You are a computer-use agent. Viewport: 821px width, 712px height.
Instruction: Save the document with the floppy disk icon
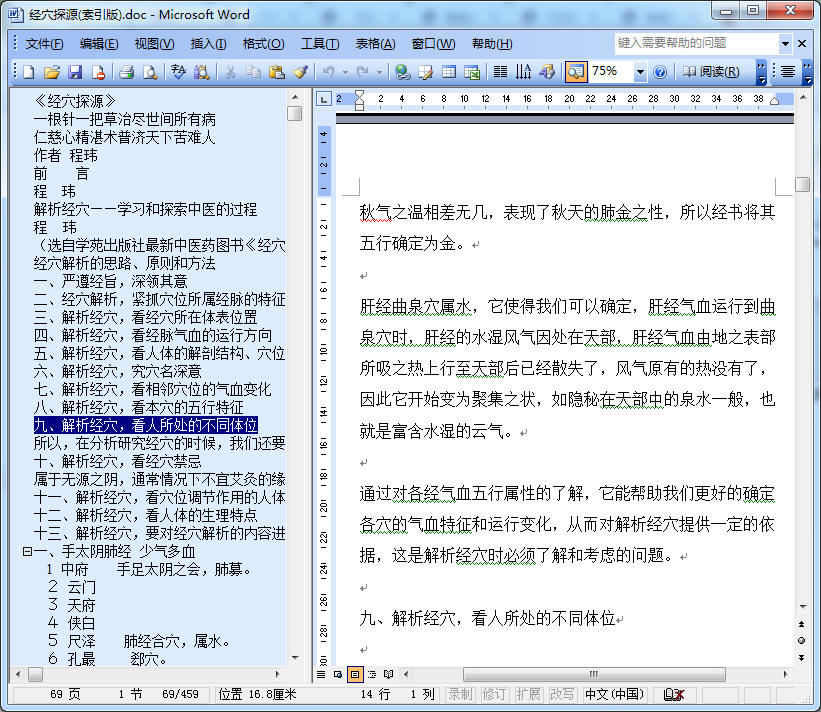[75, 72]
